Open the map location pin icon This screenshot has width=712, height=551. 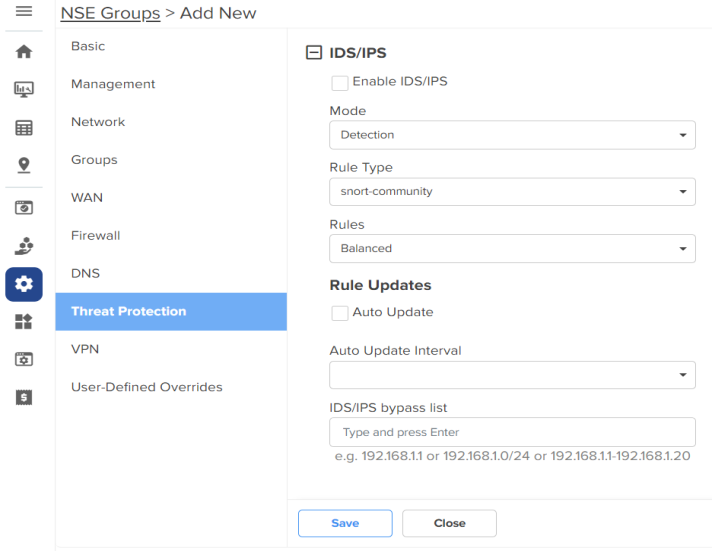coord(24,165)
